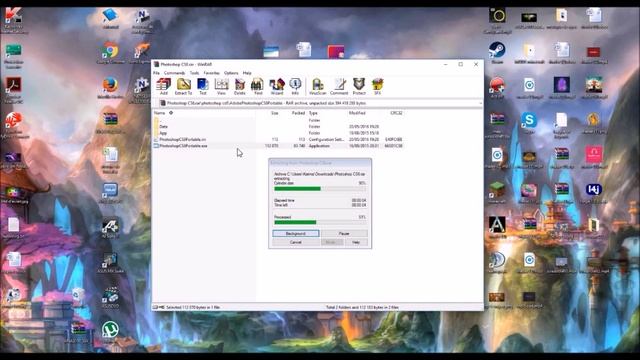640x360 pixels.
Task: Open the Tools menu
Action: 194,73
